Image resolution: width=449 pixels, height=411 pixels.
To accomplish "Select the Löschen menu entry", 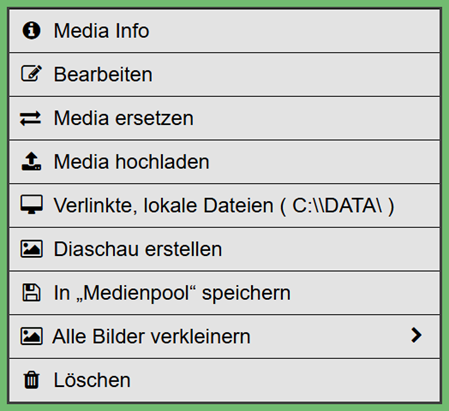I will click(224, 380).
